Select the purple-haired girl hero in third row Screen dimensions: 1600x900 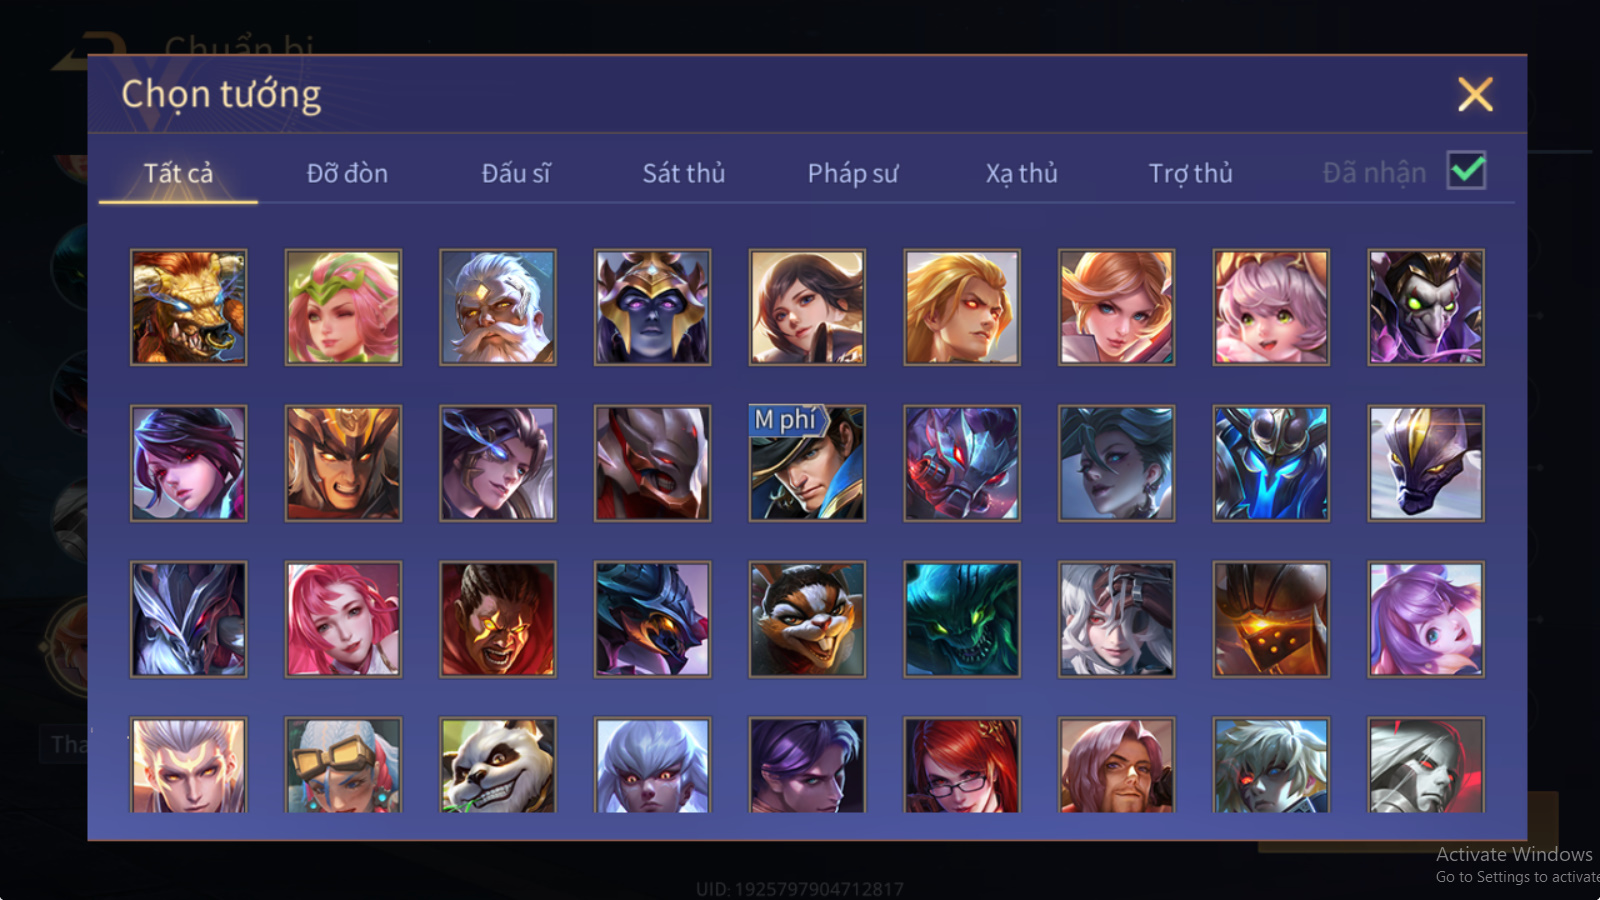click(1426, 619)
